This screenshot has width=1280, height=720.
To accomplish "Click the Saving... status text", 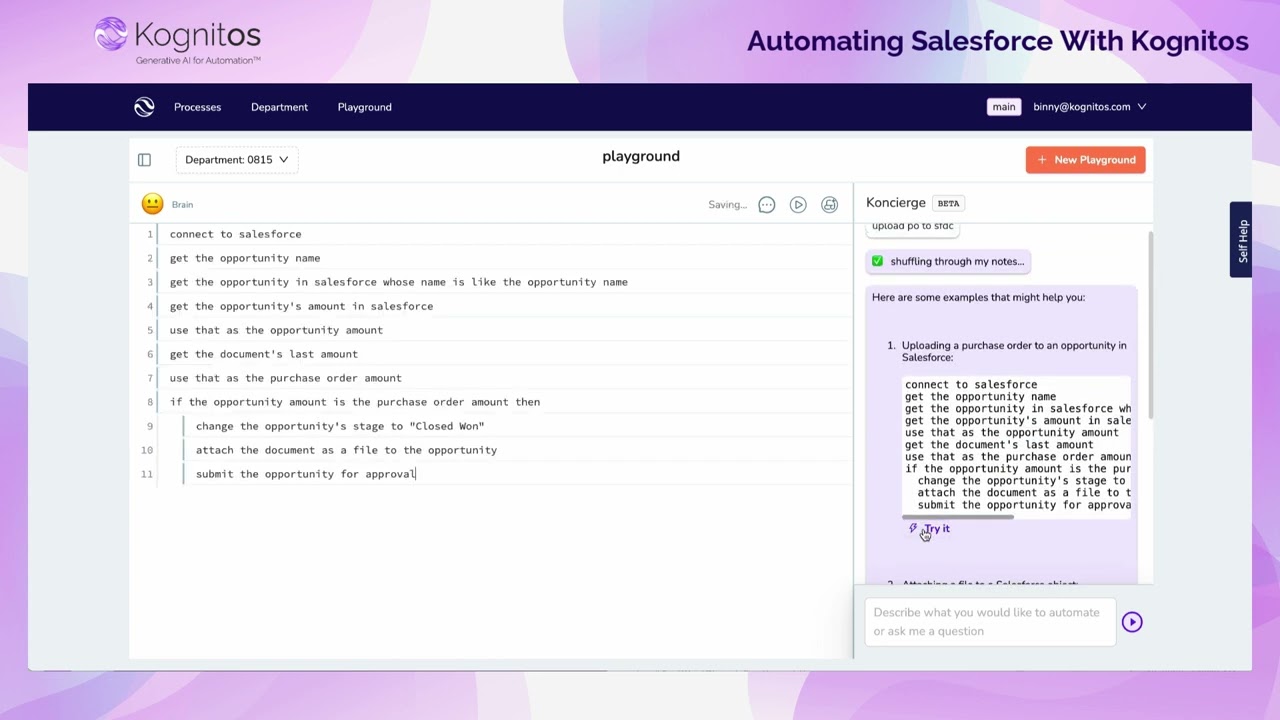I will click(727, 204).
